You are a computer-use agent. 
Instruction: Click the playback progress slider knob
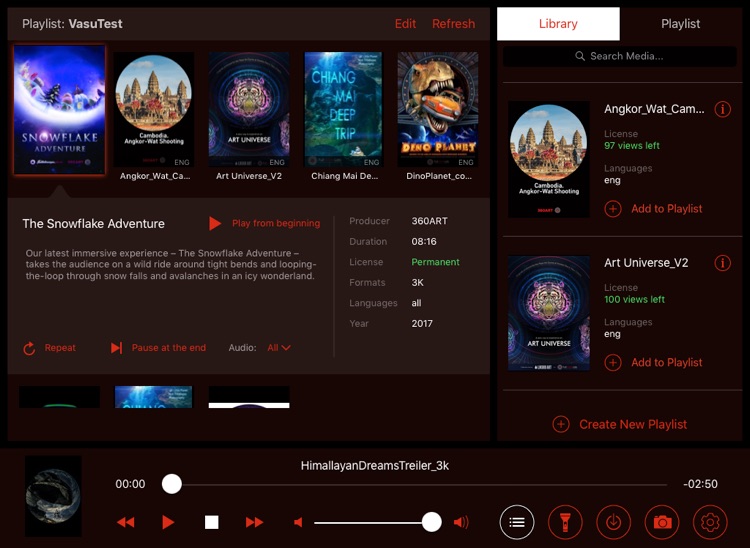click(172, 484)
